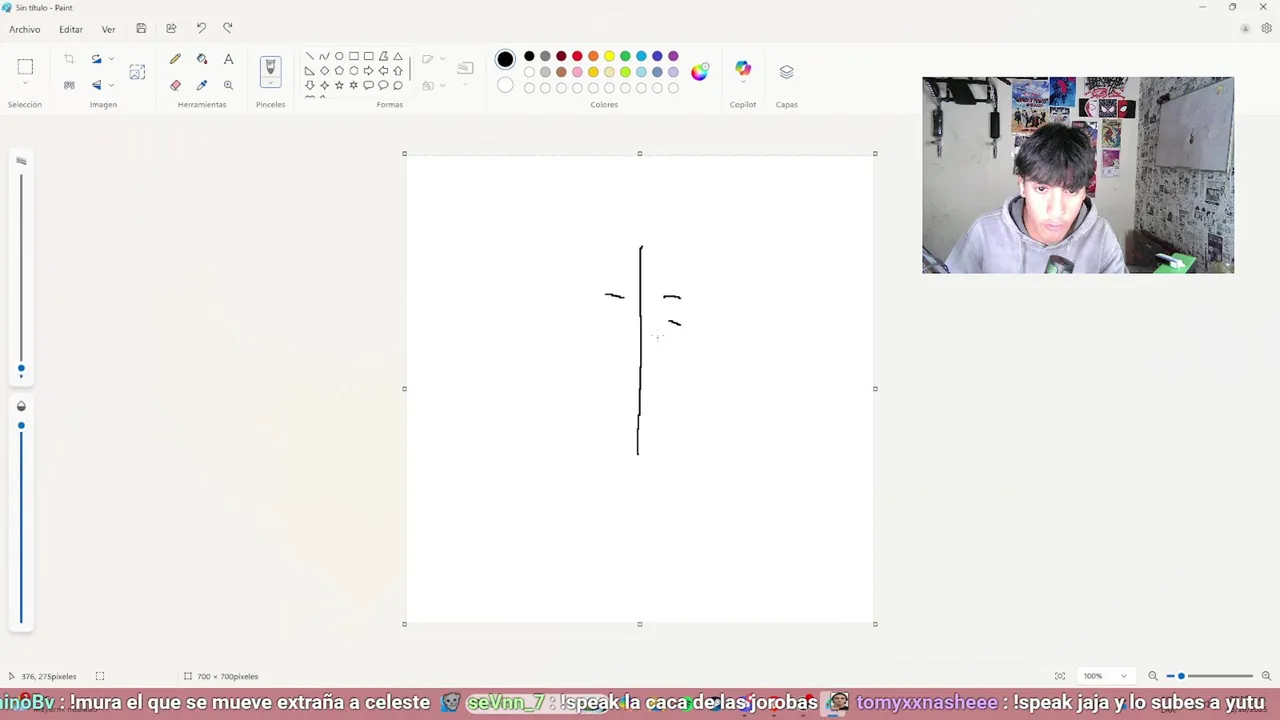Select the Five-point star shape
This screenshot has width=1280, height=720.
(339, 85)
